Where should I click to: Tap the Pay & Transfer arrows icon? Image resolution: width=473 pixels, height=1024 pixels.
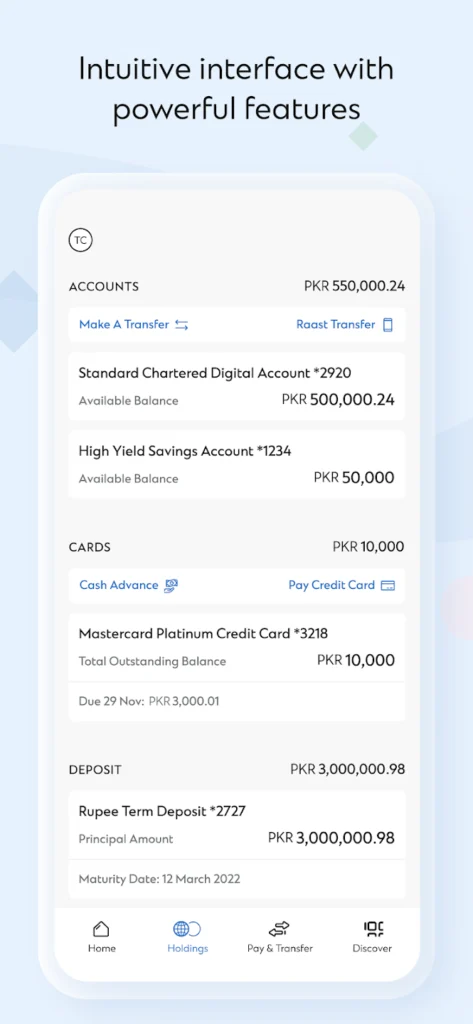(279, 929)
